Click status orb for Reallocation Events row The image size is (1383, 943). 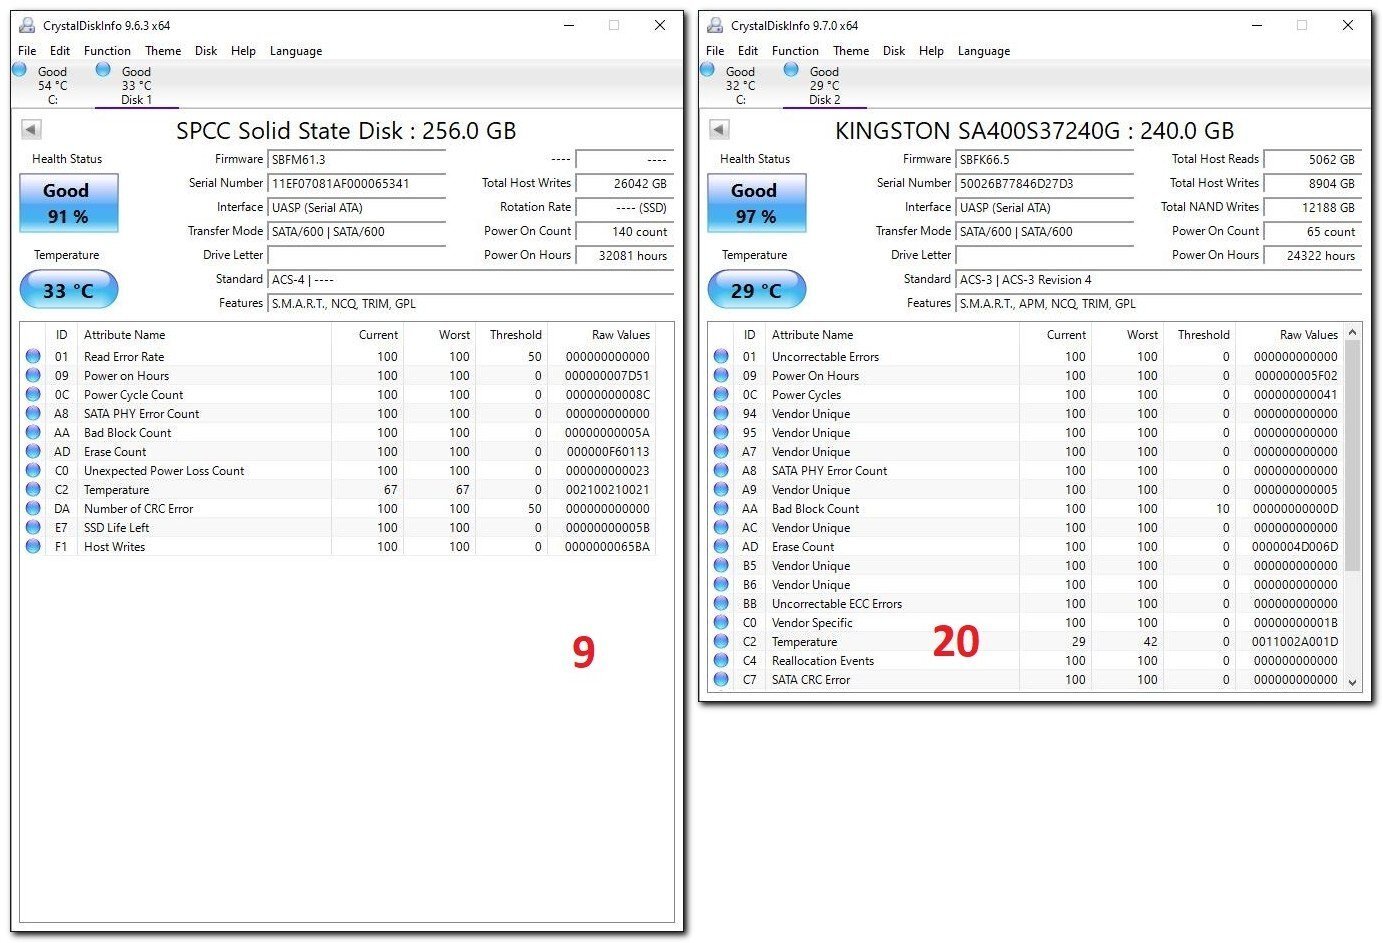[721, 660]
